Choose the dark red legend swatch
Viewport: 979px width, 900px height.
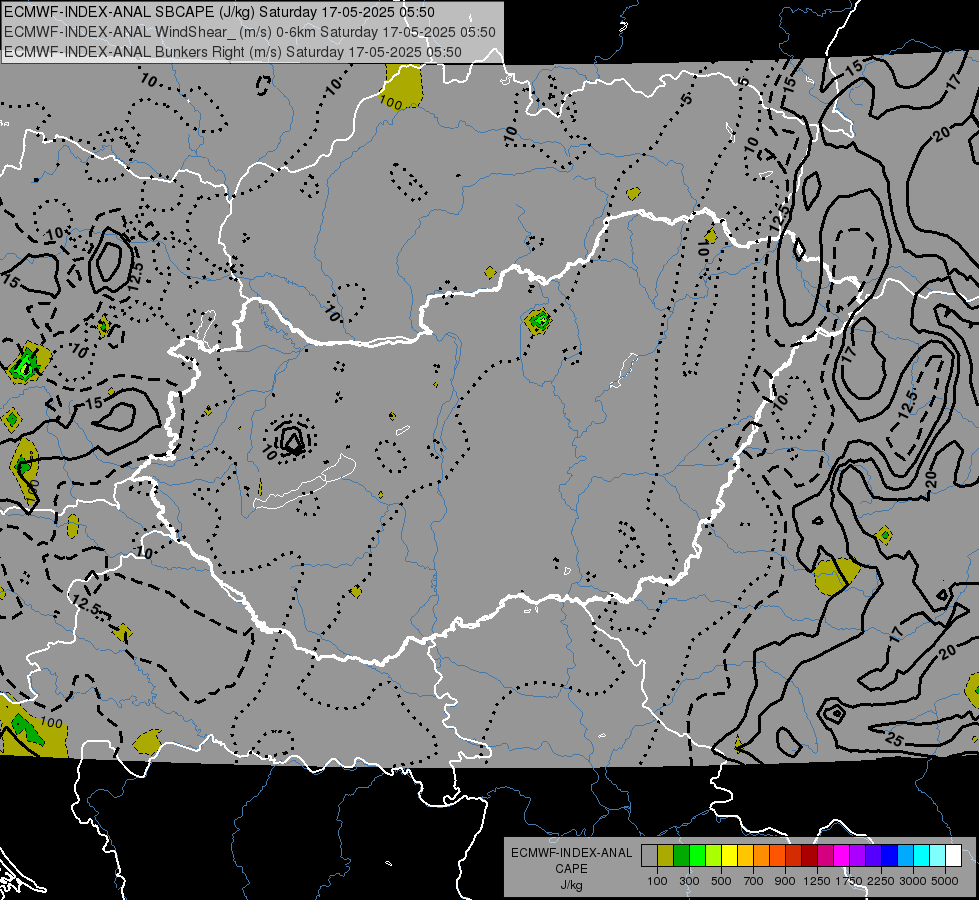coord(810,855)
